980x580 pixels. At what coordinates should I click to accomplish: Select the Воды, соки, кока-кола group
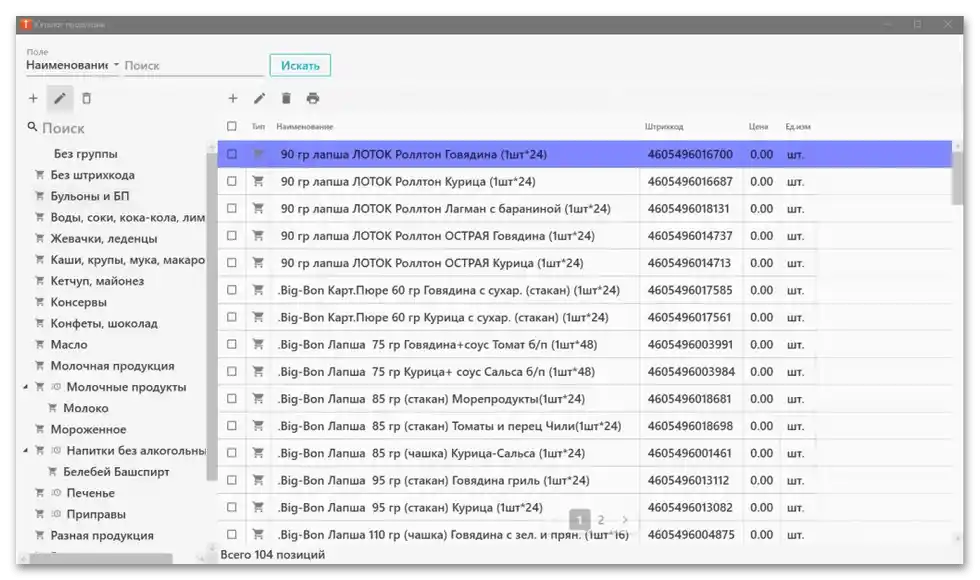point(128,218)
